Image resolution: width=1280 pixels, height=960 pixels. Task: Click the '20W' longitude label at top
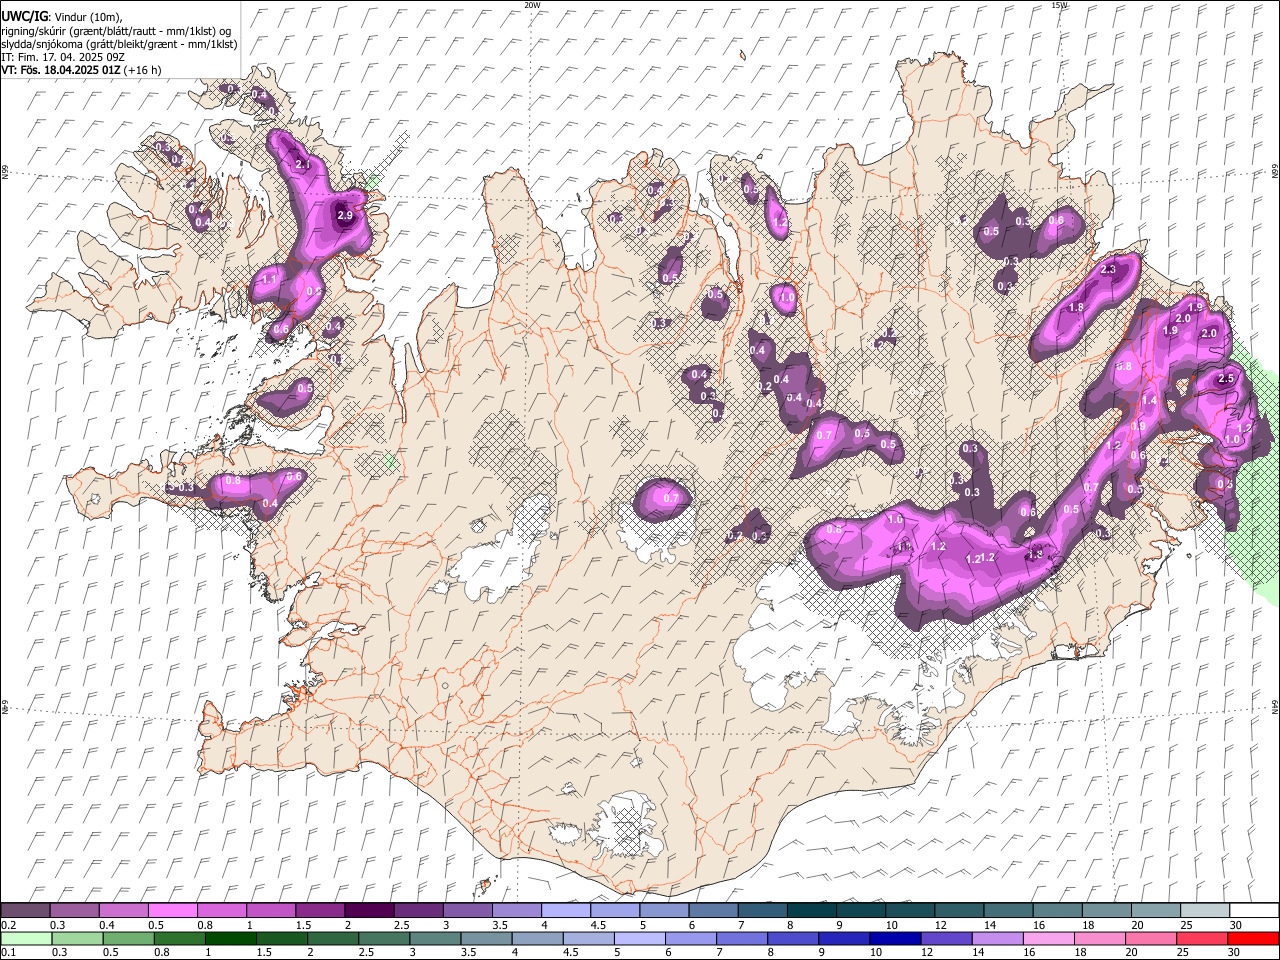[532, 5]
